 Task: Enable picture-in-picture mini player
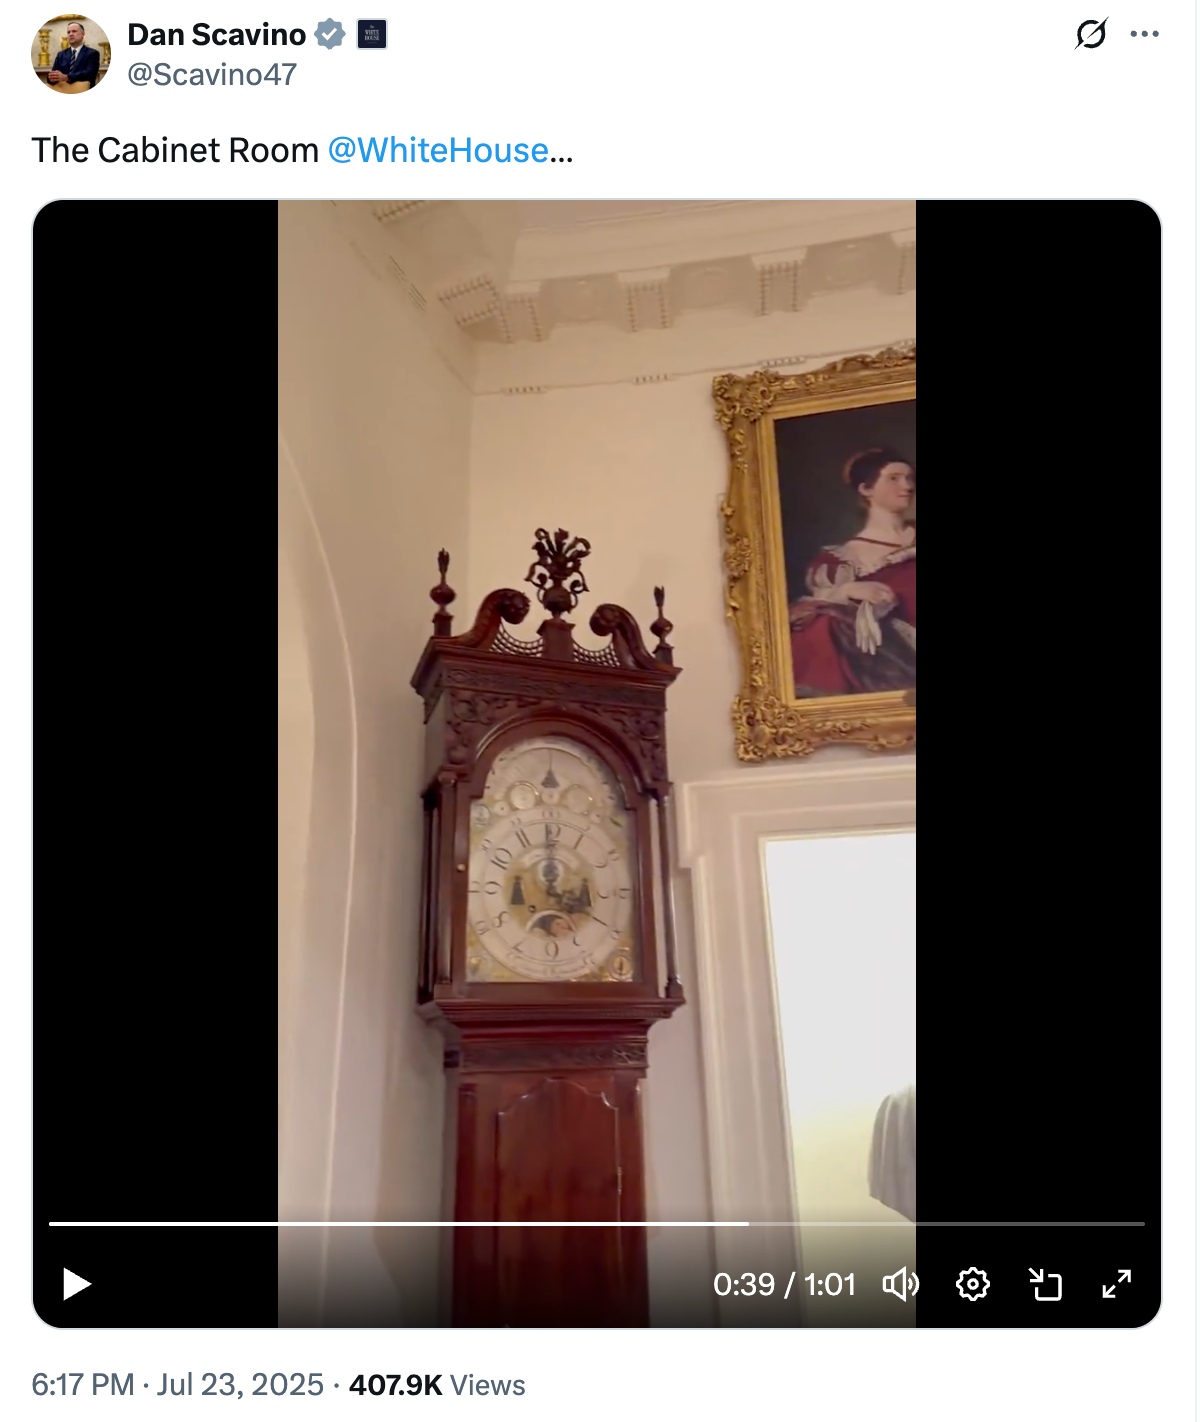coord(1045,1284)
